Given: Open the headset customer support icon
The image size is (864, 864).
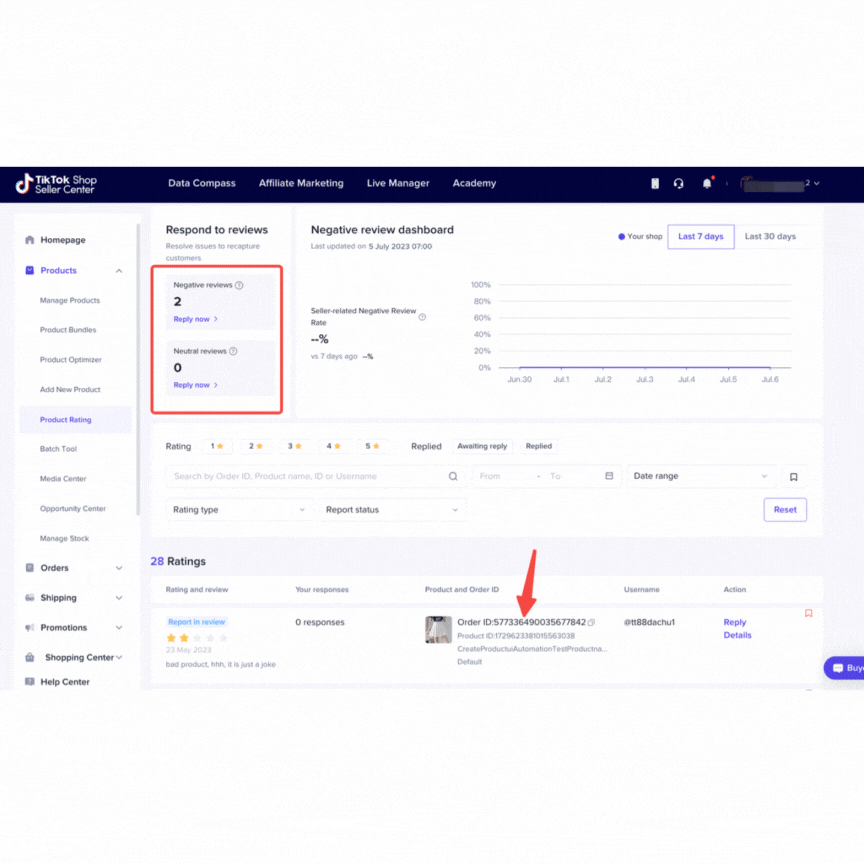Looking at the screenshot, I should 678,183.
